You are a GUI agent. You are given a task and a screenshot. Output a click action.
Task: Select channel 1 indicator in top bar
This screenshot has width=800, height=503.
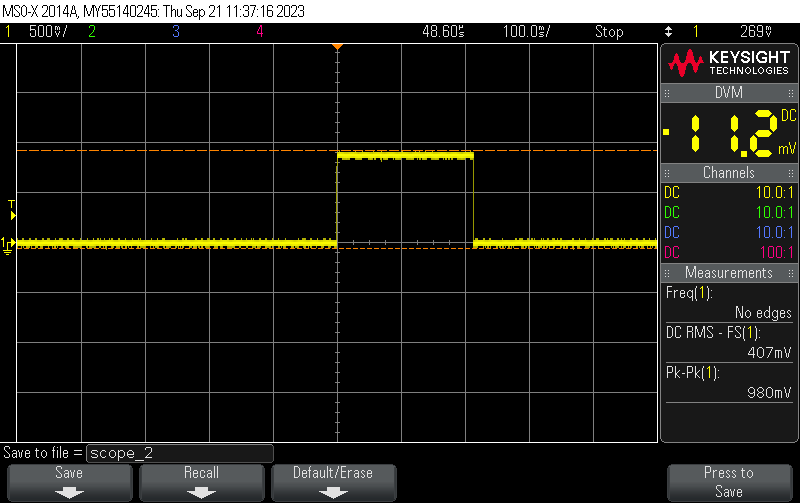click(8, 32)
